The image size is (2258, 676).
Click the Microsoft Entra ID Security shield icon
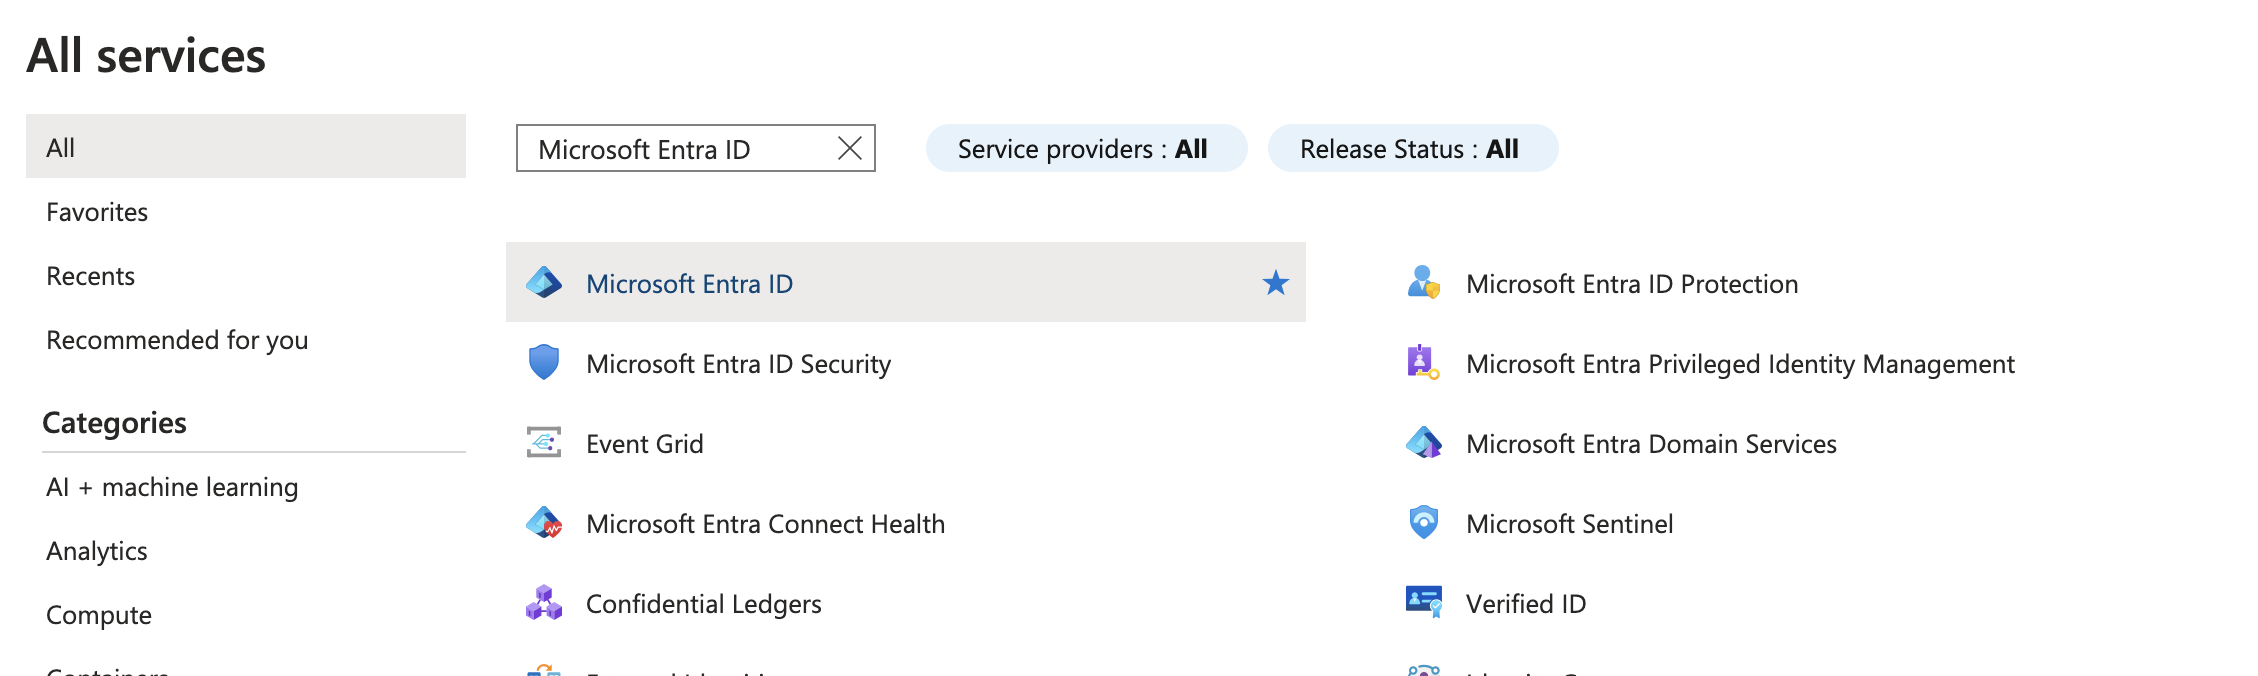pyautogui.click(x=544, y=362)
